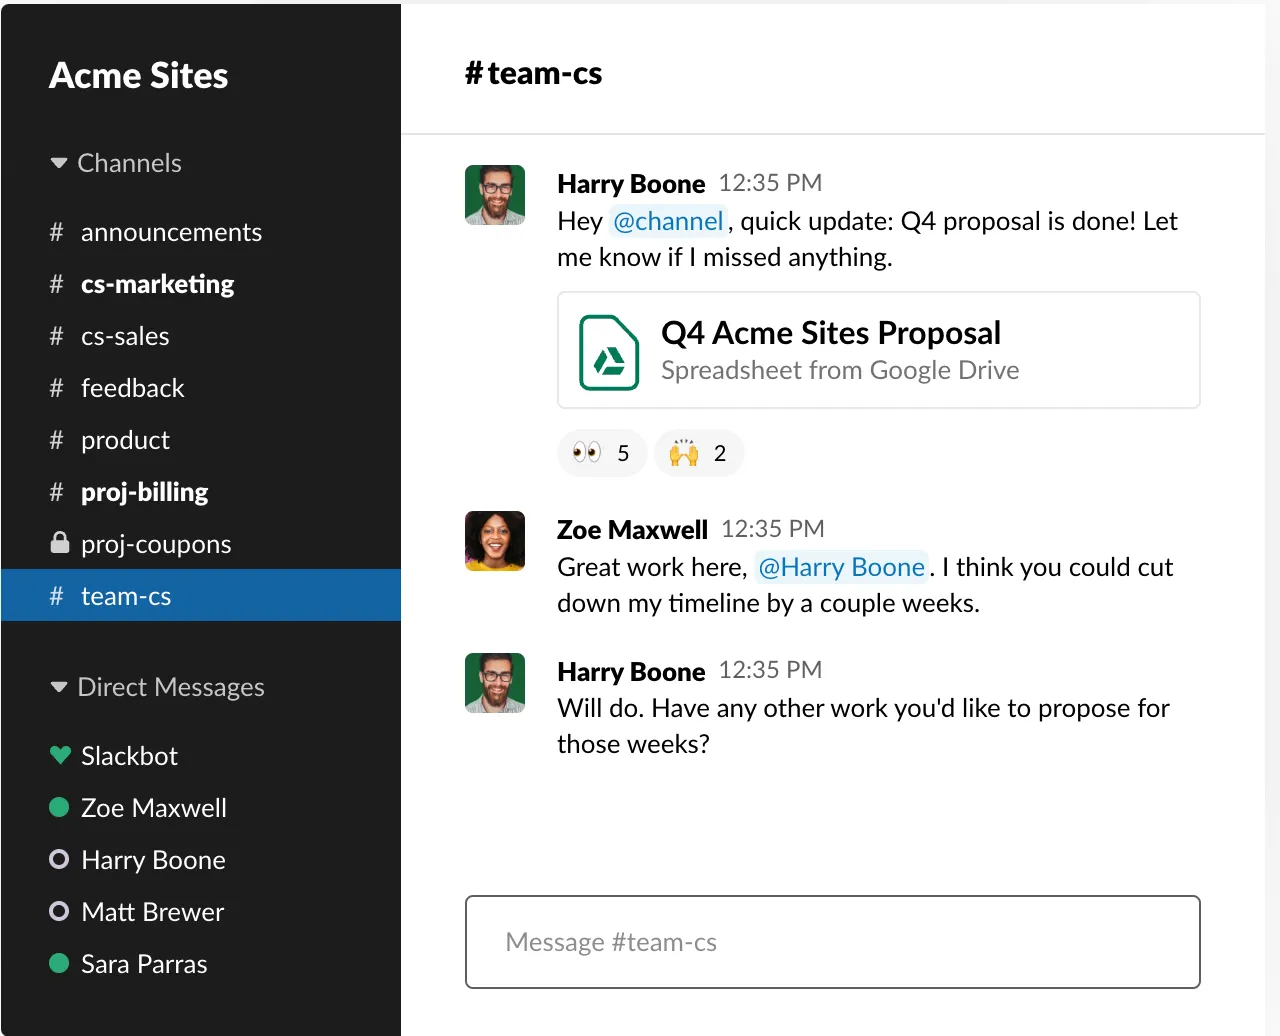Click Harry Boone's second message avatar
This screenshot has width=1280, height=1036.
point(494,683)
